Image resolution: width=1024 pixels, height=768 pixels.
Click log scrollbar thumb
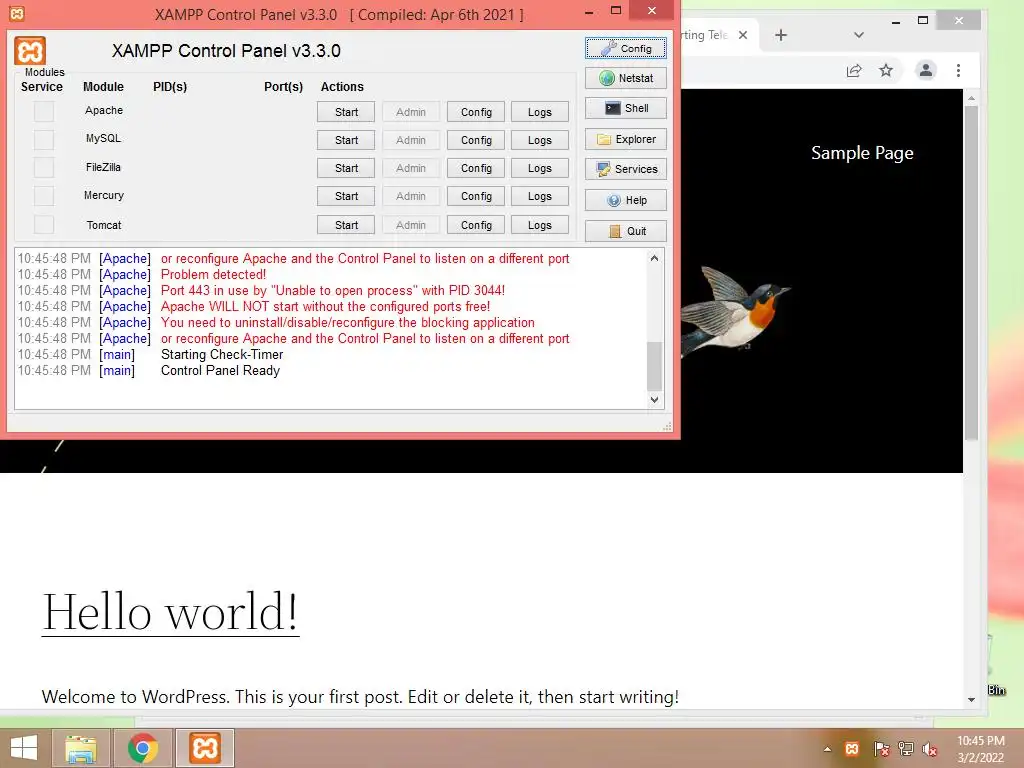654,366
